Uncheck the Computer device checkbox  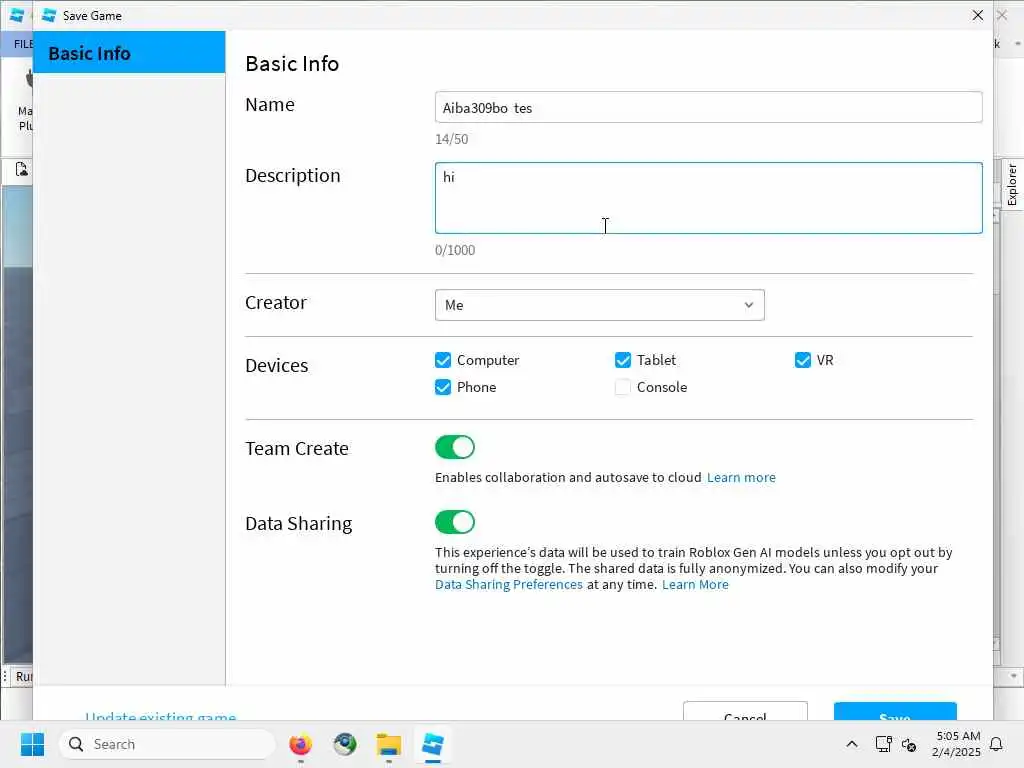443,360
